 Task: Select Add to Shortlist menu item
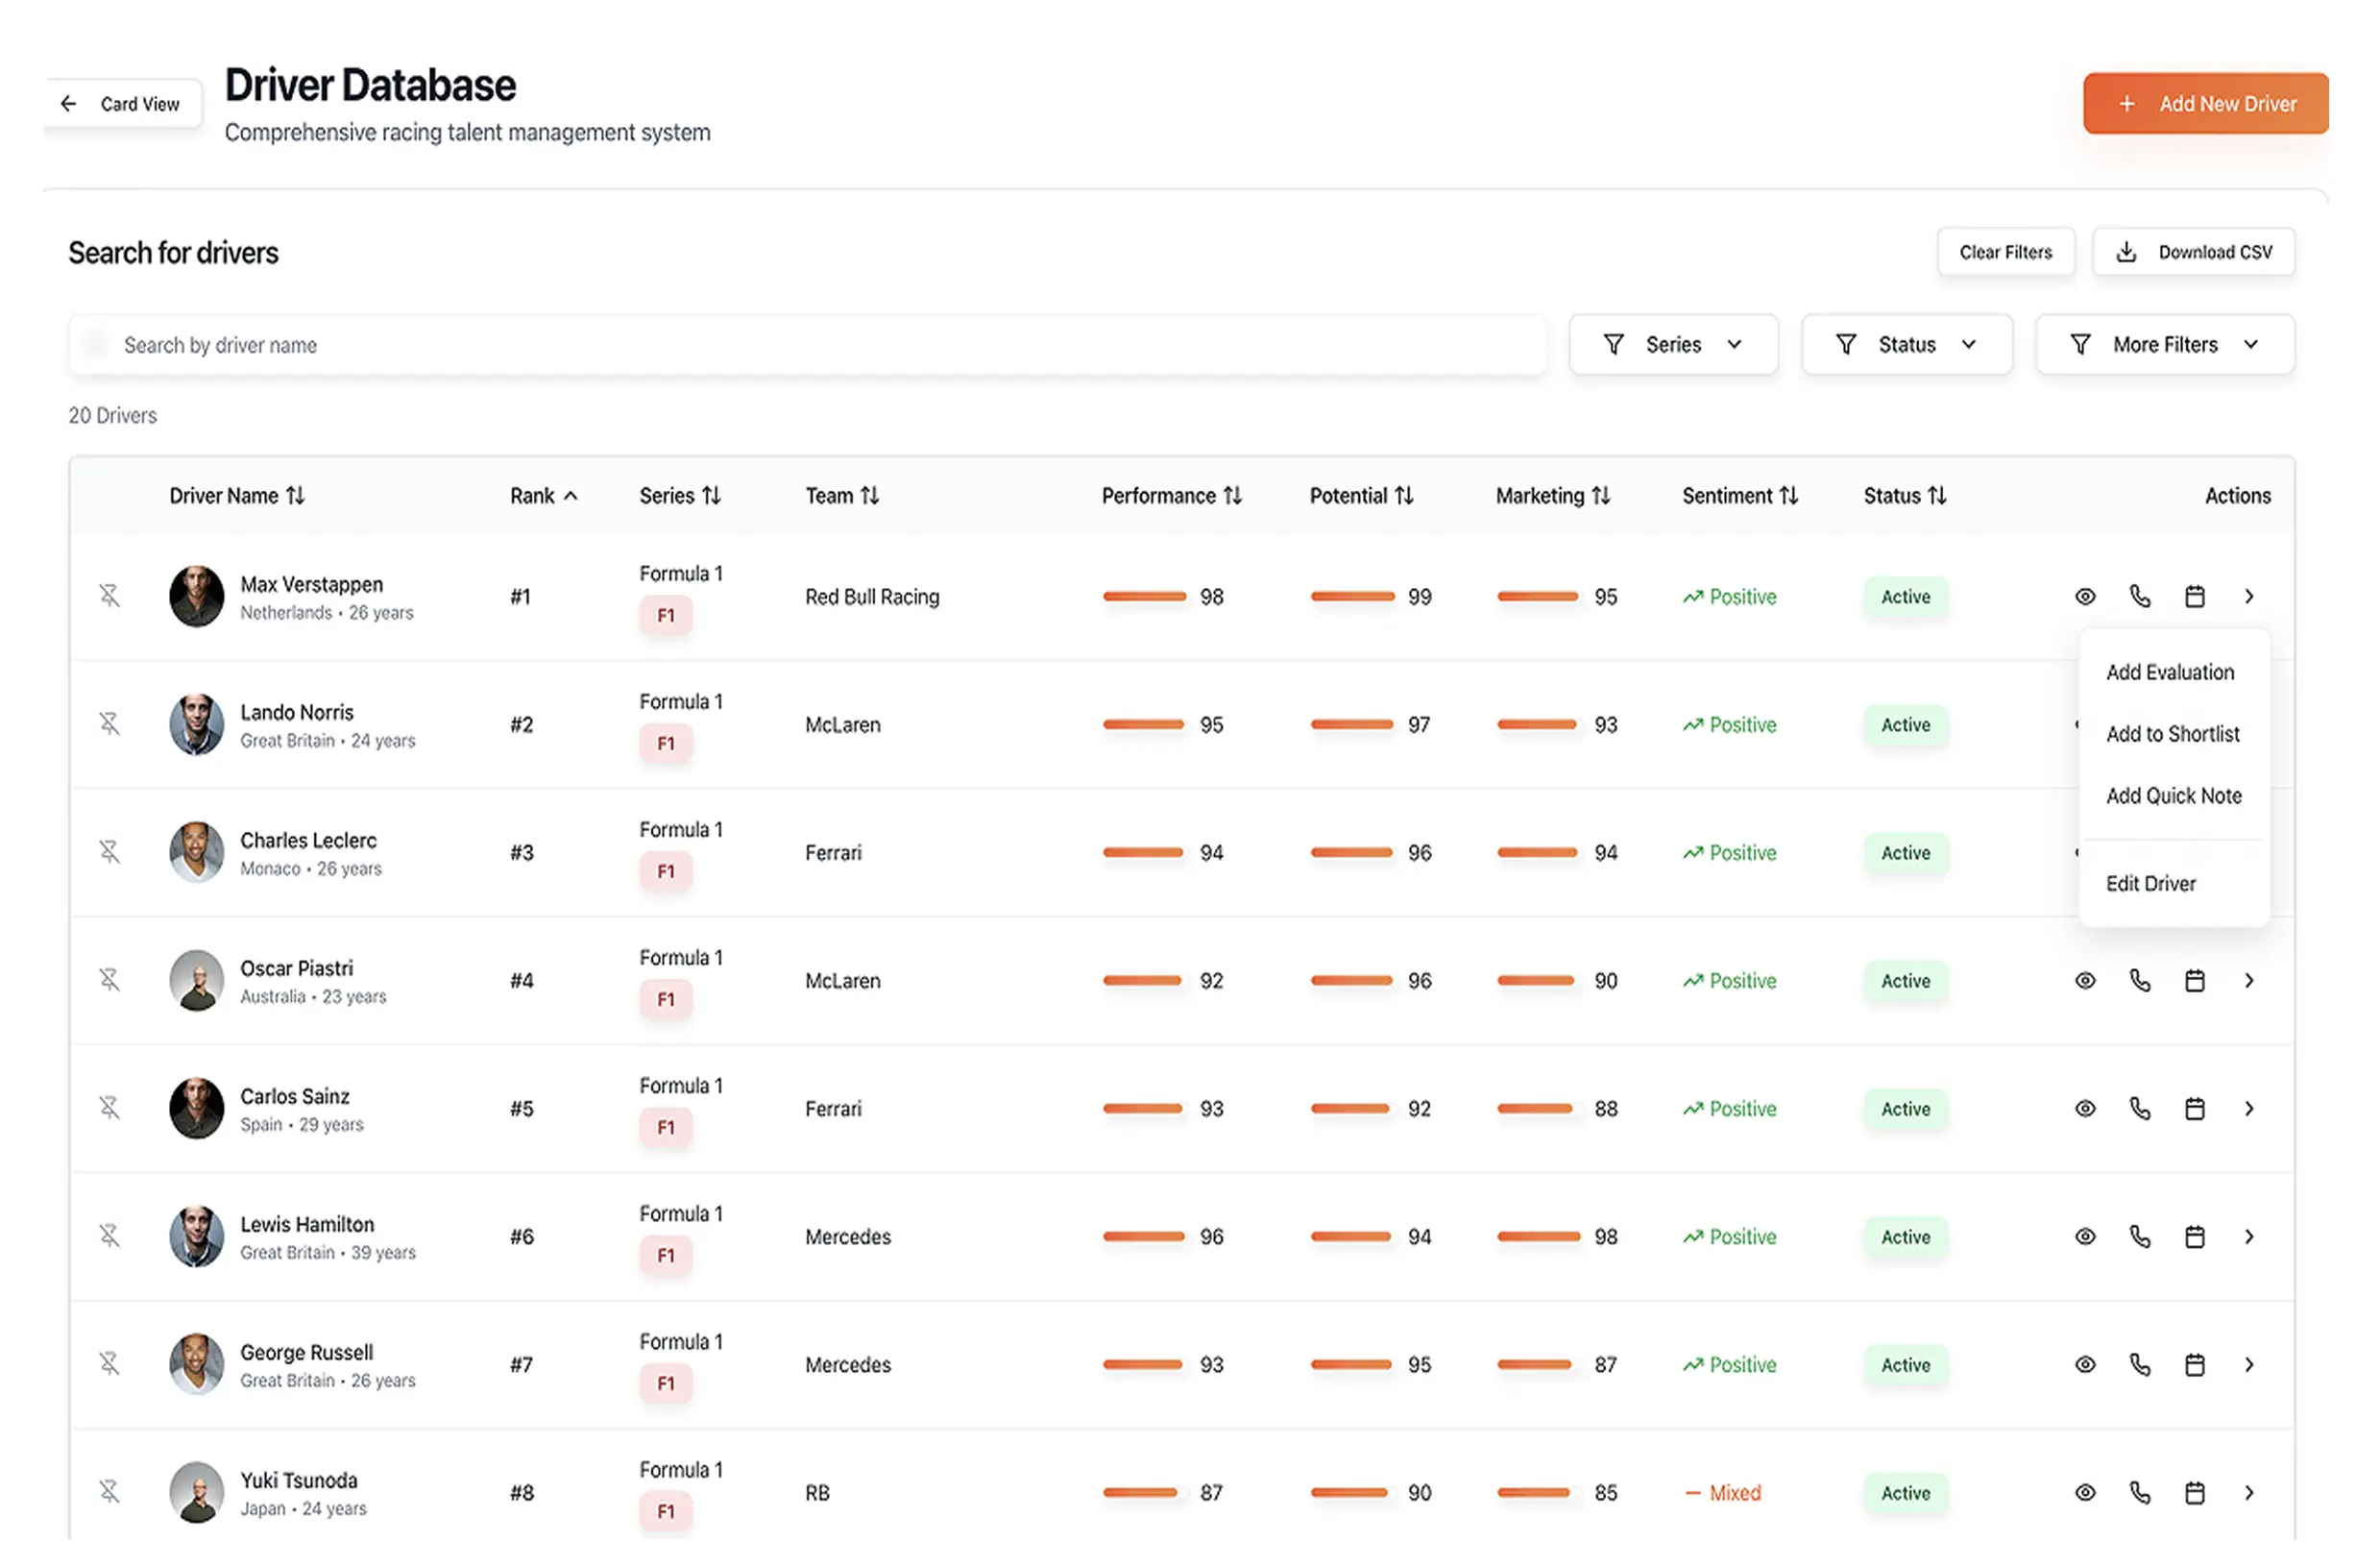(2172, 734)
